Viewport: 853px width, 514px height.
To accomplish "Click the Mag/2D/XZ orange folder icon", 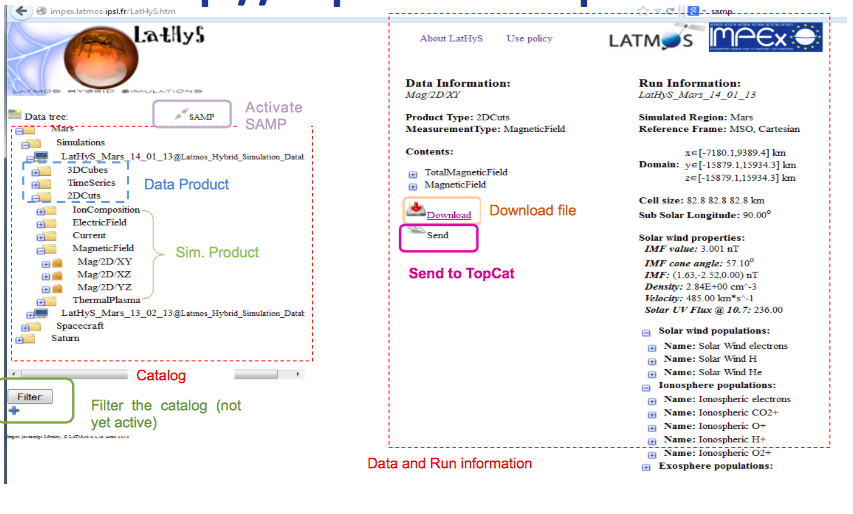I will (57, 276).
